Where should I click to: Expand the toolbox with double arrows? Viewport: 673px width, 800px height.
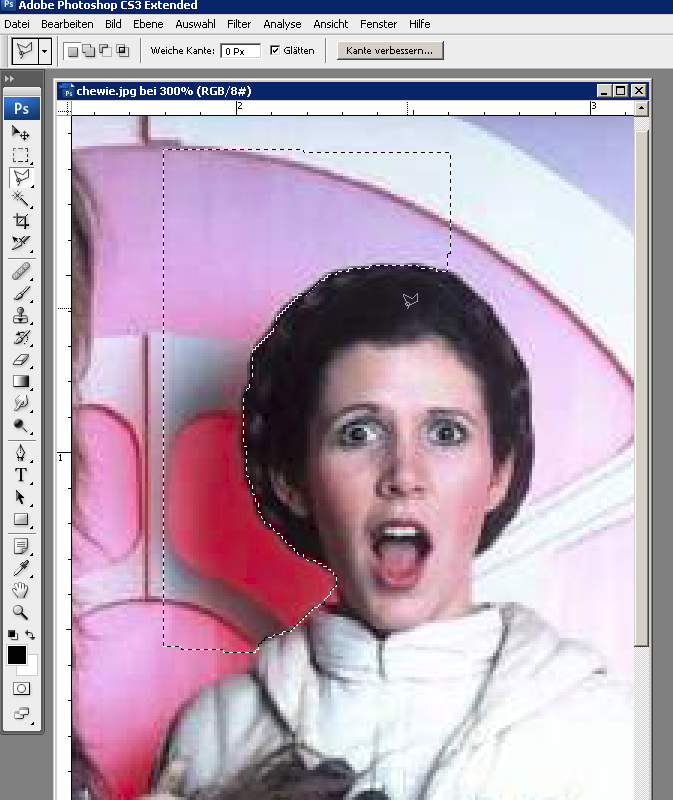[x=9, y=79]
